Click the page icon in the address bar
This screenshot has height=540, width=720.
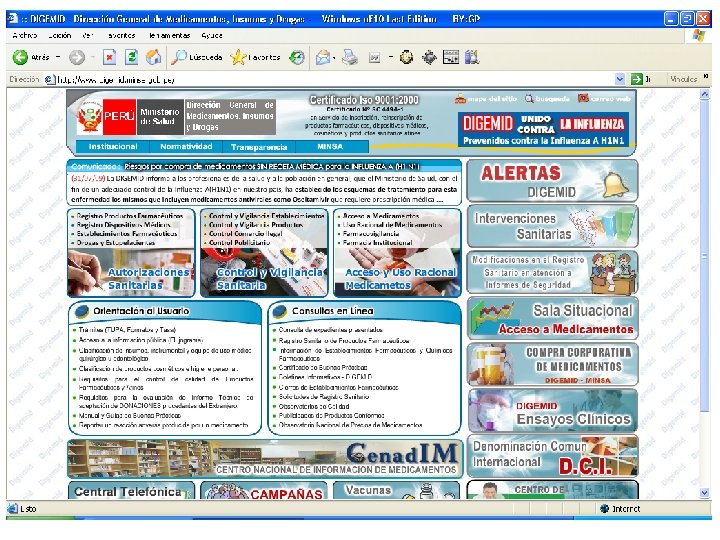[x=49, y=79]
